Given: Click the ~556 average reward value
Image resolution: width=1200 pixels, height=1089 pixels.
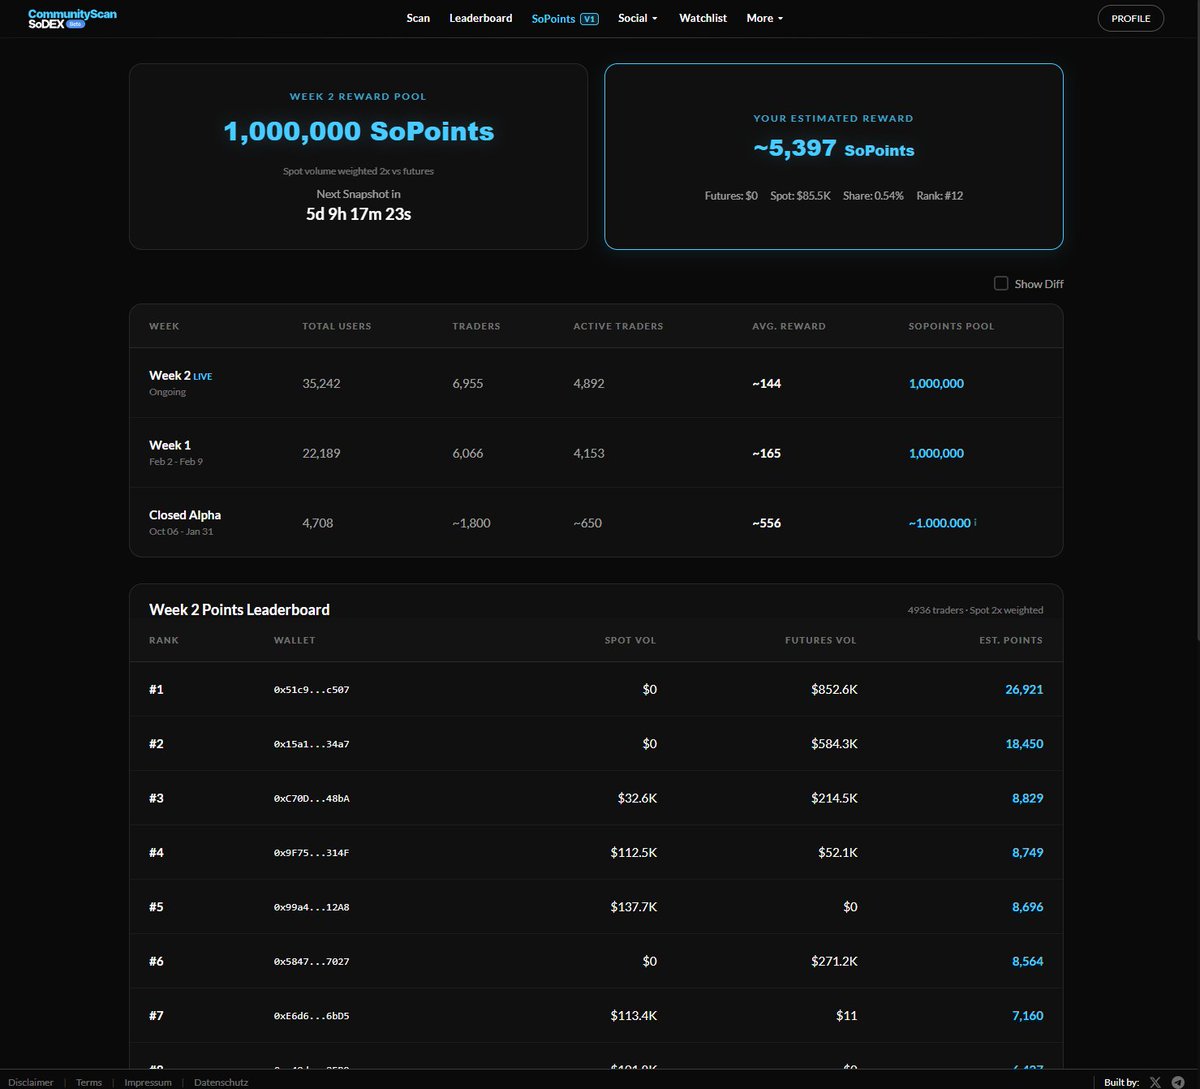Looking at the screenshot, I should point(766,523).
